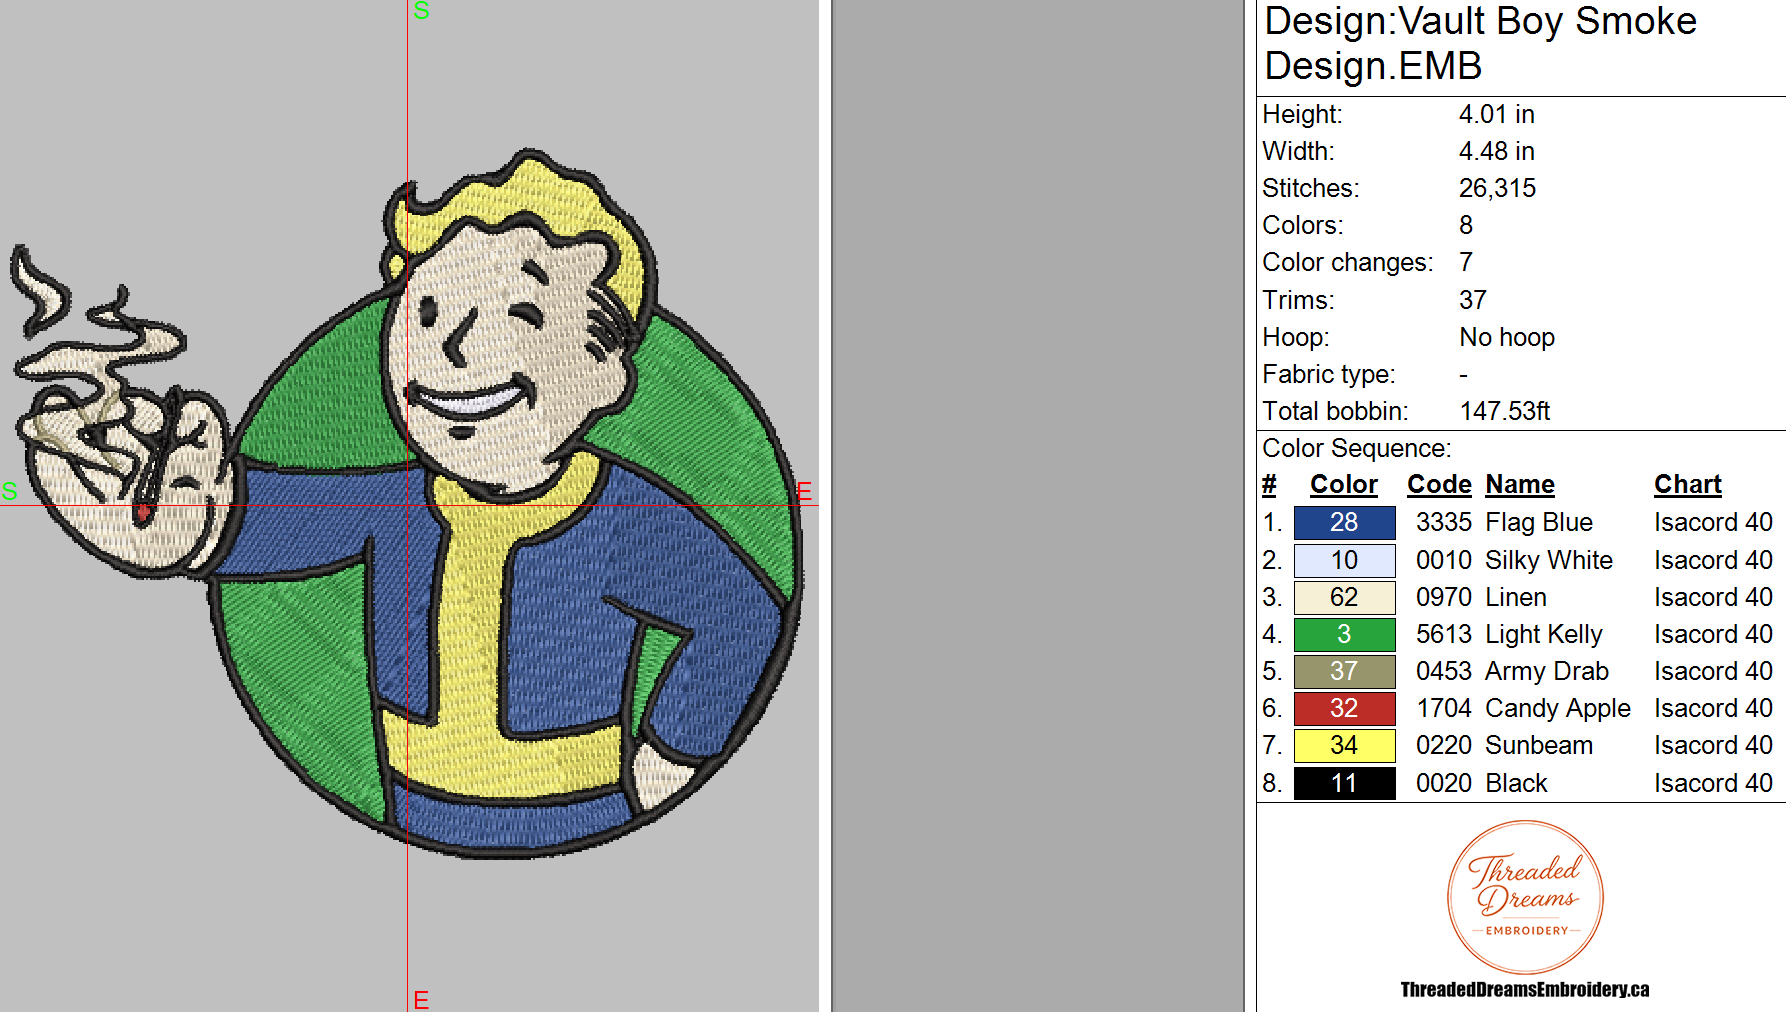This screenshot has height=1012, width=1786.
Task: Click the Name column header
Action: tap(1520, 485)
